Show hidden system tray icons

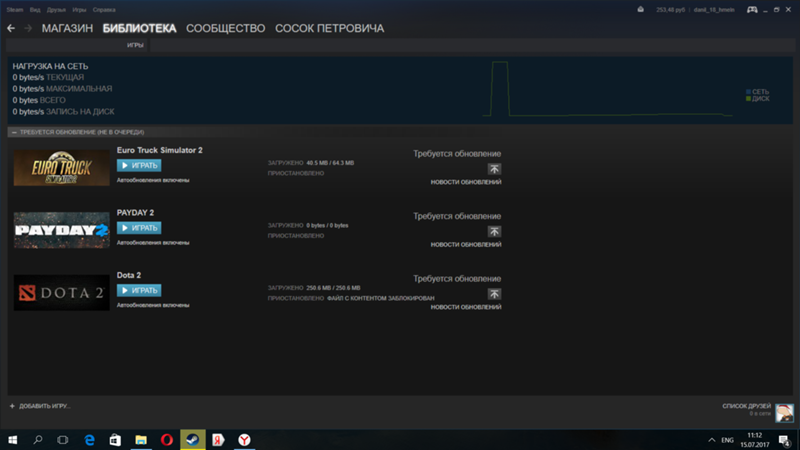point(711,440)
